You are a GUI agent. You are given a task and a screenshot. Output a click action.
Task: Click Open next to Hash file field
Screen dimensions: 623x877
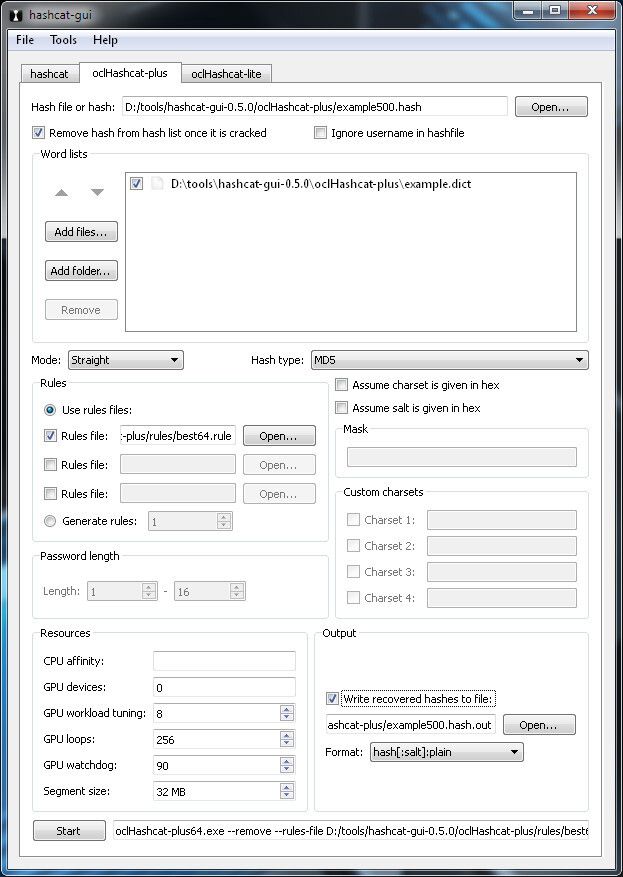551,107
